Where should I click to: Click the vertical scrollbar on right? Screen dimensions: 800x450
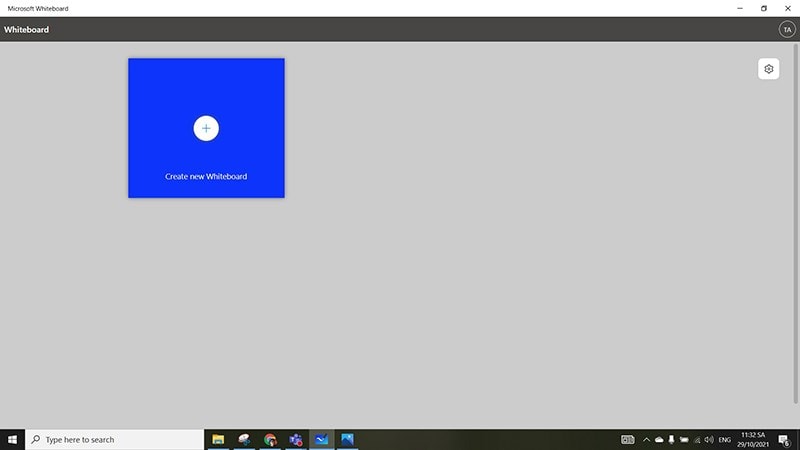click(795, 224)
